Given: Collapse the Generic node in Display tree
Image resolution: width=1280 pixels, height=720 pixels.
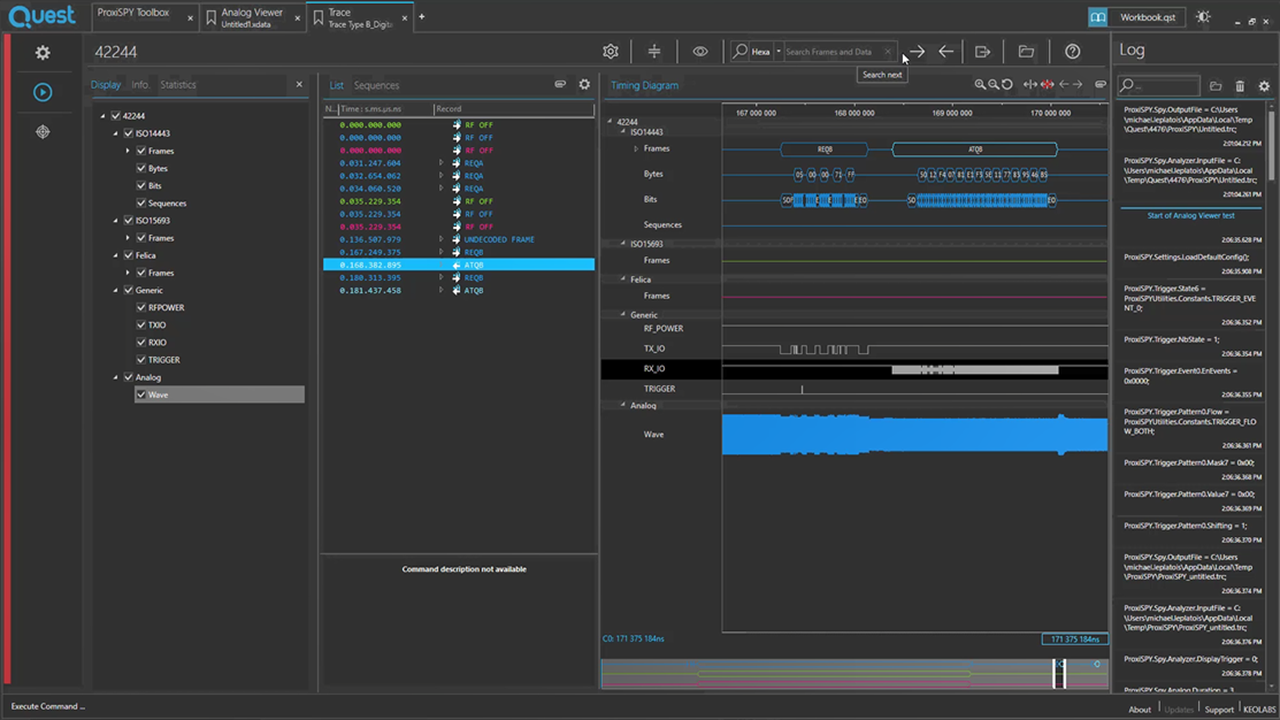Looking at the screenshot, I should (115, 290).
